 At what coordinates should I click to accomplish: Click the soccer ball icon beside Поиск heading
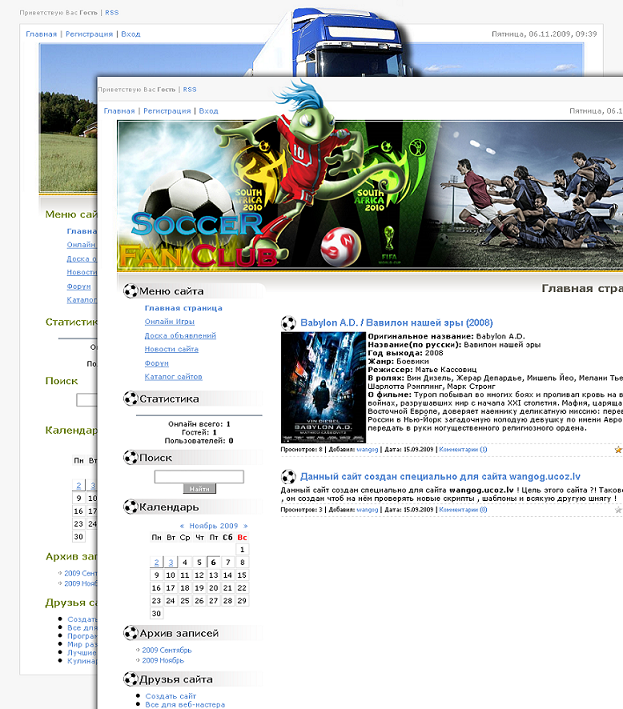point(131,457)
